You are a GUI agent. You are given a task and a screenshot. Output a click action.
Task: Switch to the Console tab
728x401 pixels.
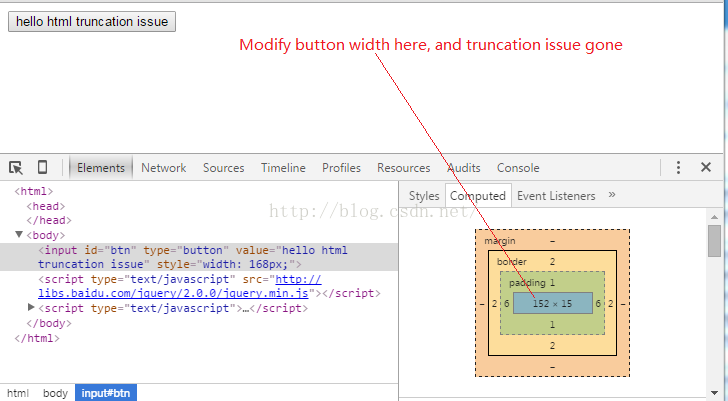click(x=518, y=168)
